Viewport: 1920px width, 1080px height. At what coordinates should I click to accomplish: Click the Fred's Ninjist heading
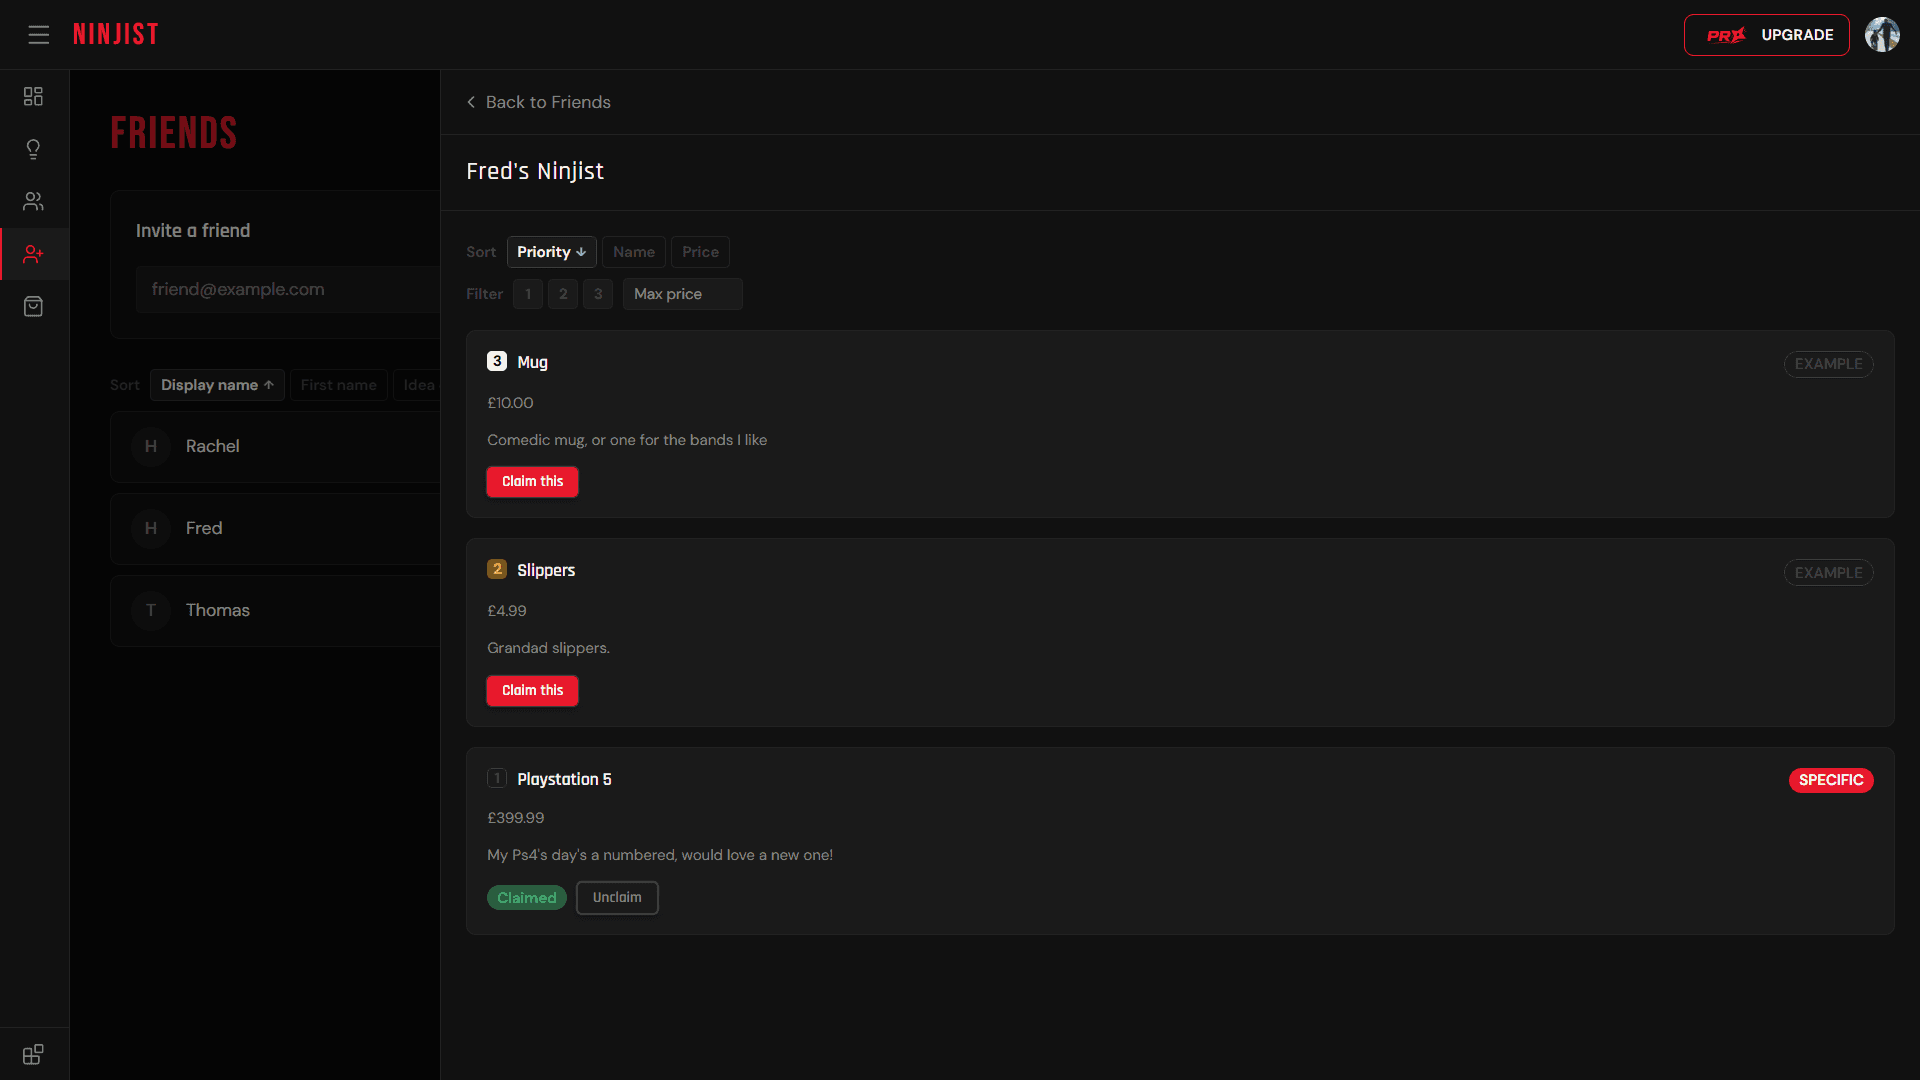535,171
